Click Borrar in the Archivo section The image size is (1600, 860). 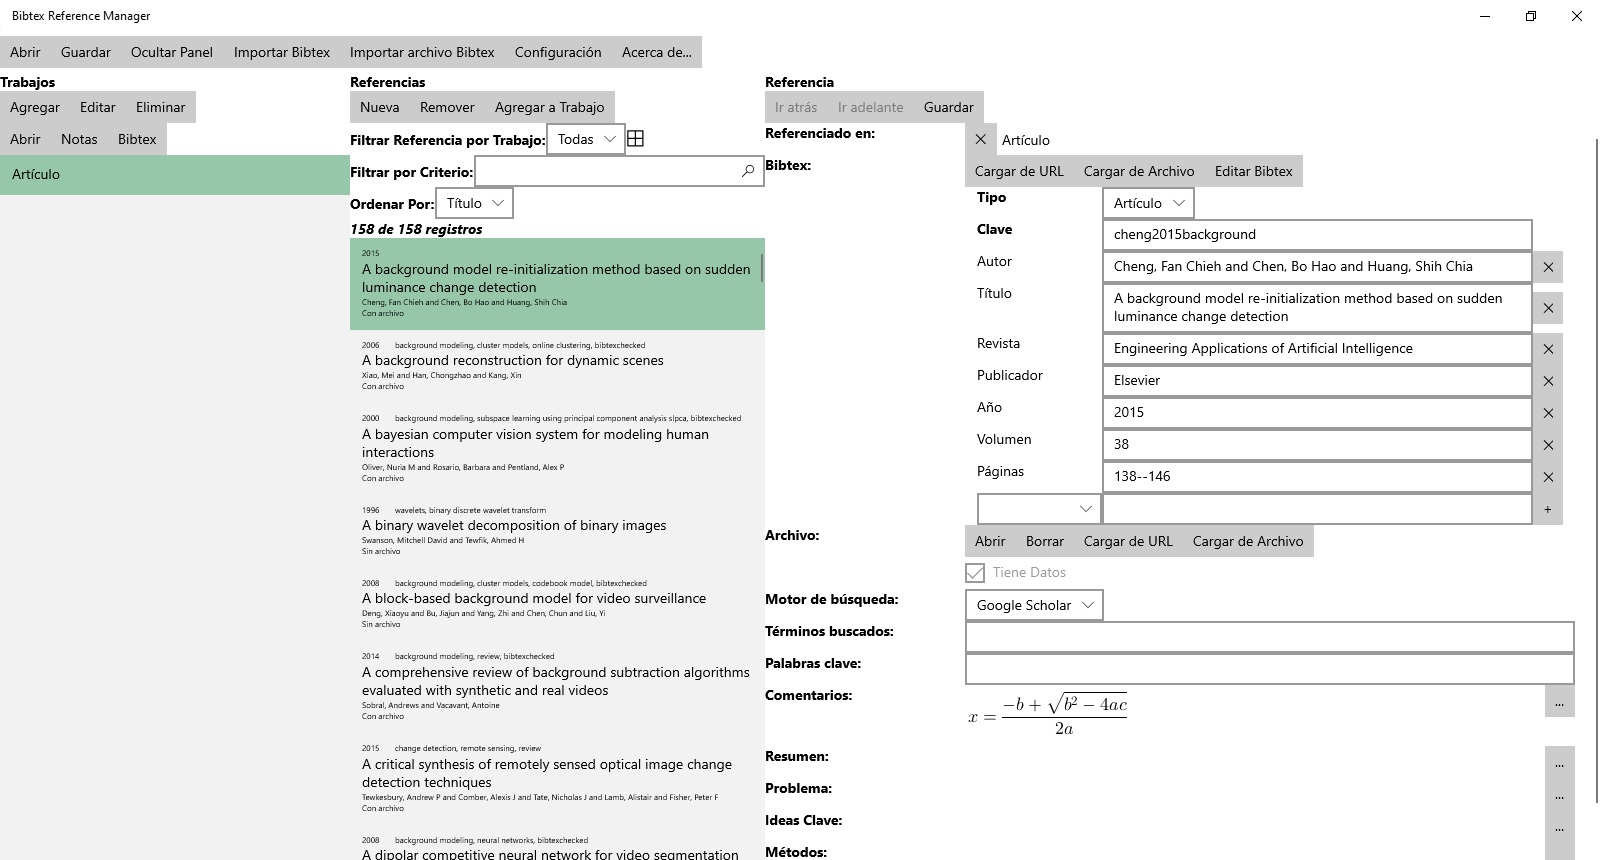(x=1045, y=541)
